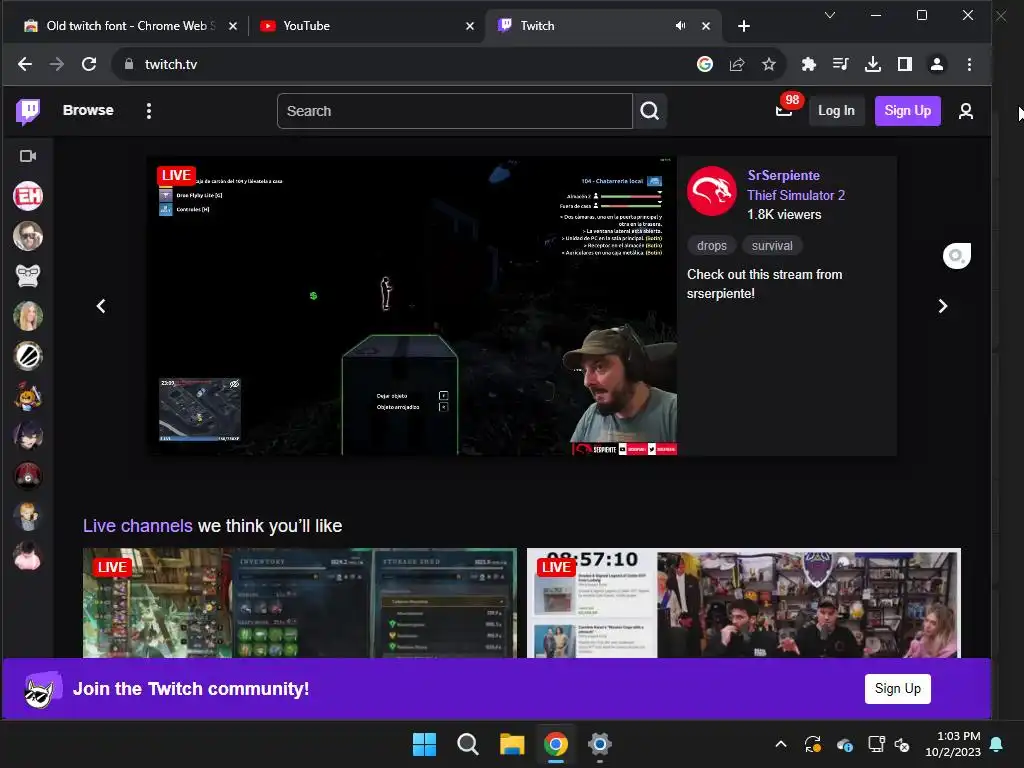Open the media controls icon in toolbar
This screenshot has height=768, width=1024.
pyautogui.click(x=840, y=64)
